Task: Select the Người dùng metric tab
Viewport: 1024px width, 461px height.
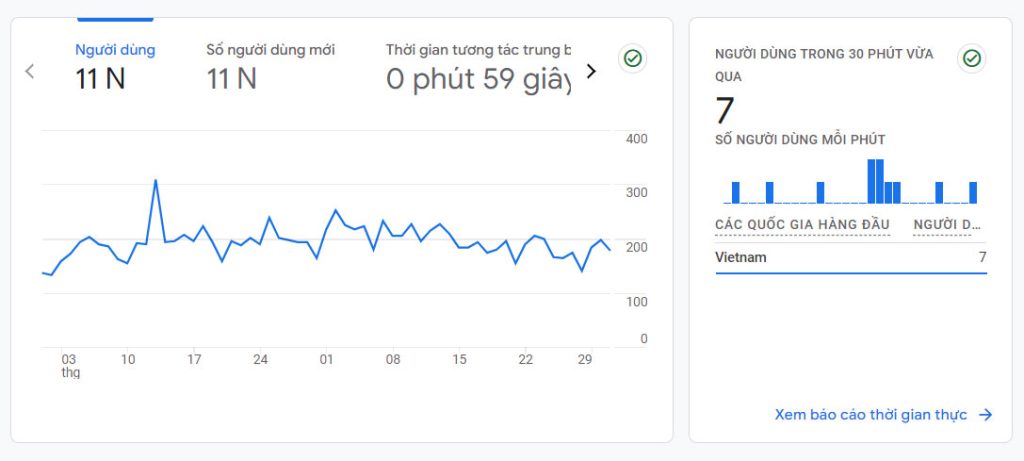Action: click(x=115, y=67)
